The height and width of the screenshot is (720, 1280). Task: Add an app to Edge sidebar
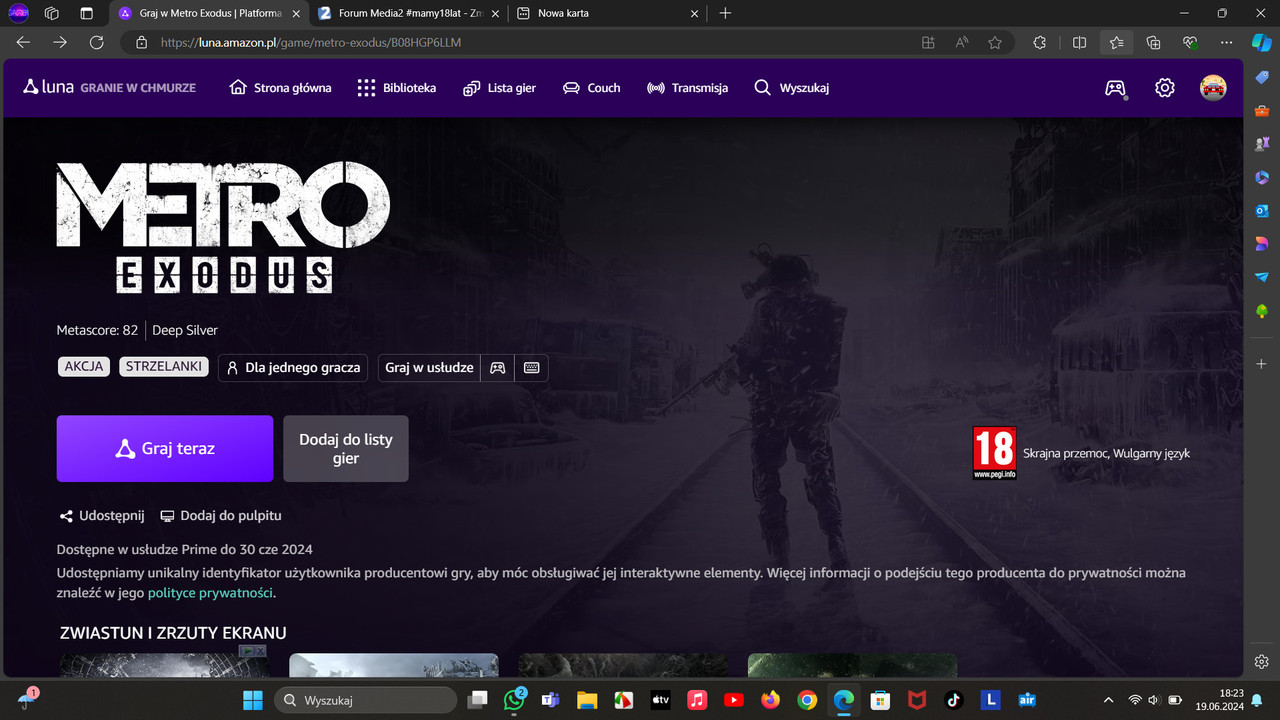[1262, 364]
